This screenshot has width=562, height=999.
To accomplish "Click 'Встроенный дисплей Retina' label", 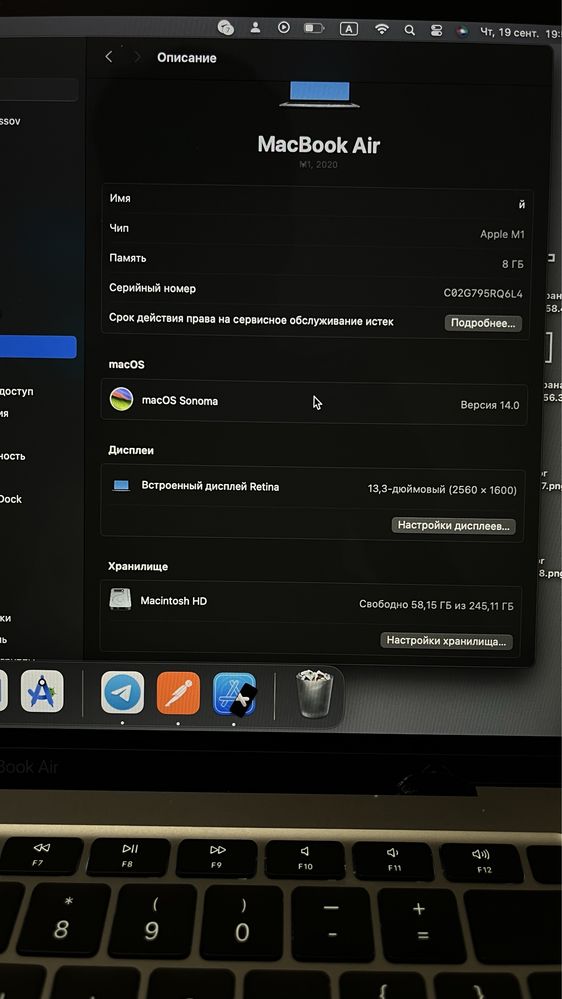I will click(210, 487).
